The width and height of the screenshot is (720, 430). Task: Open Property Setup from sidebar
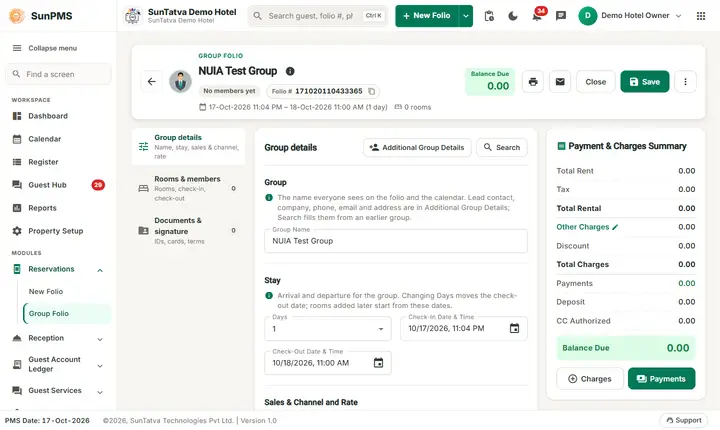[58, 231]
